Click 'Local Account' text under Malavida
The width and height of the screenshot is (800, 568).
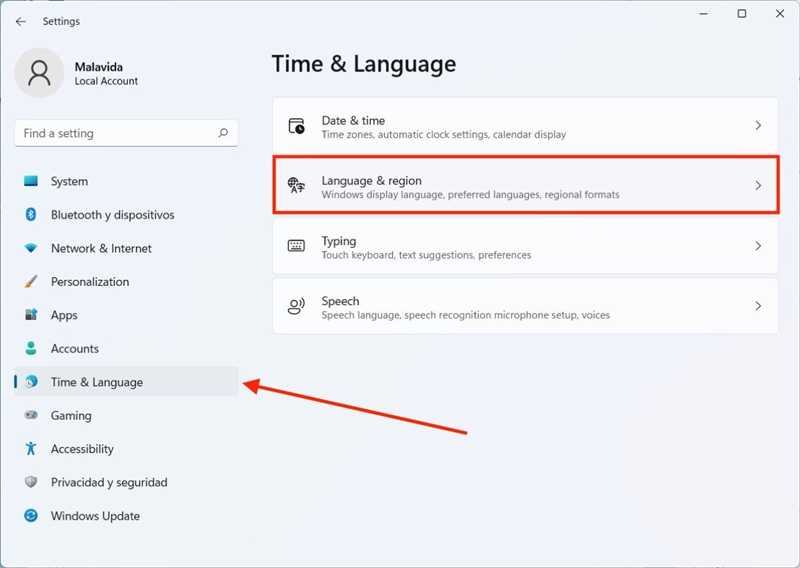tap(106, 81)
